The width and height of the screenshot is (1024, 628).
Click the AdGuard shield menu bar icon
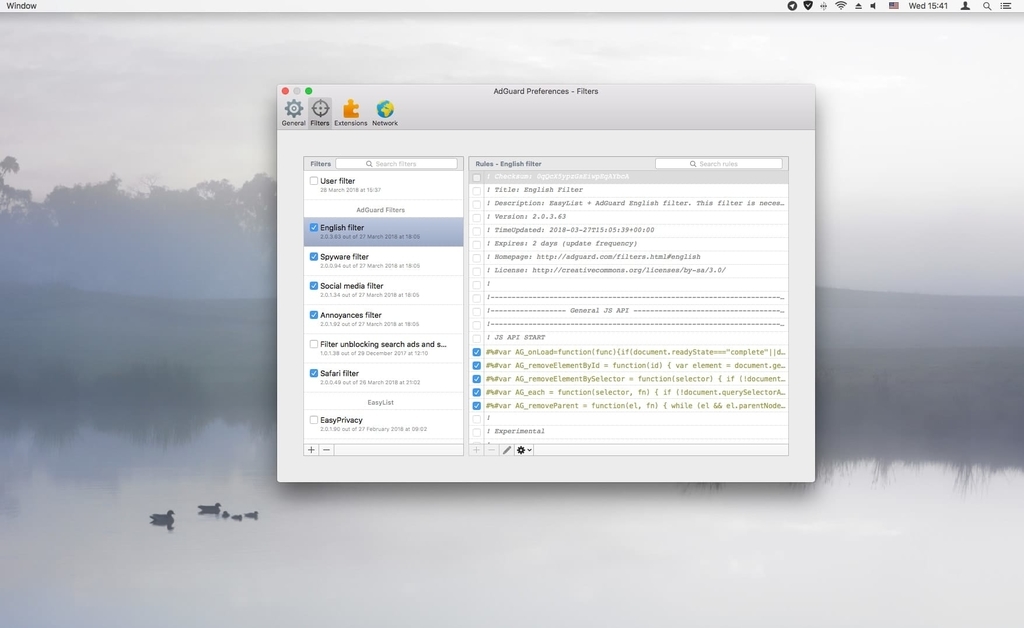tap(808, 6)
